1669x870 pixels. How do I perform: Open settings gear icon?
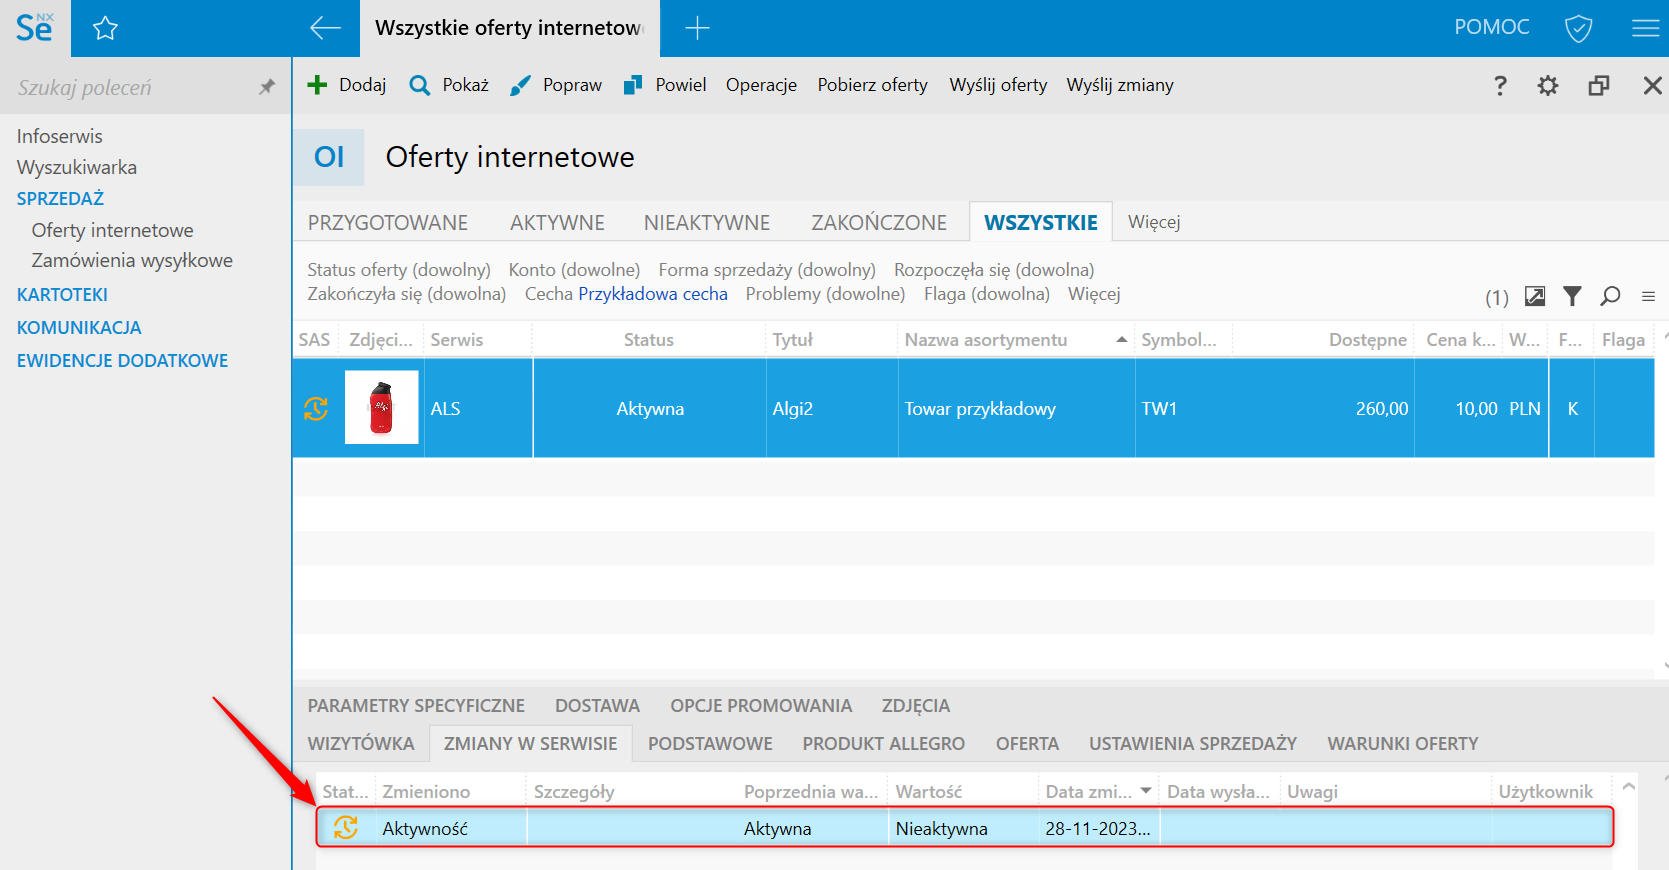tap(1548, 85)
